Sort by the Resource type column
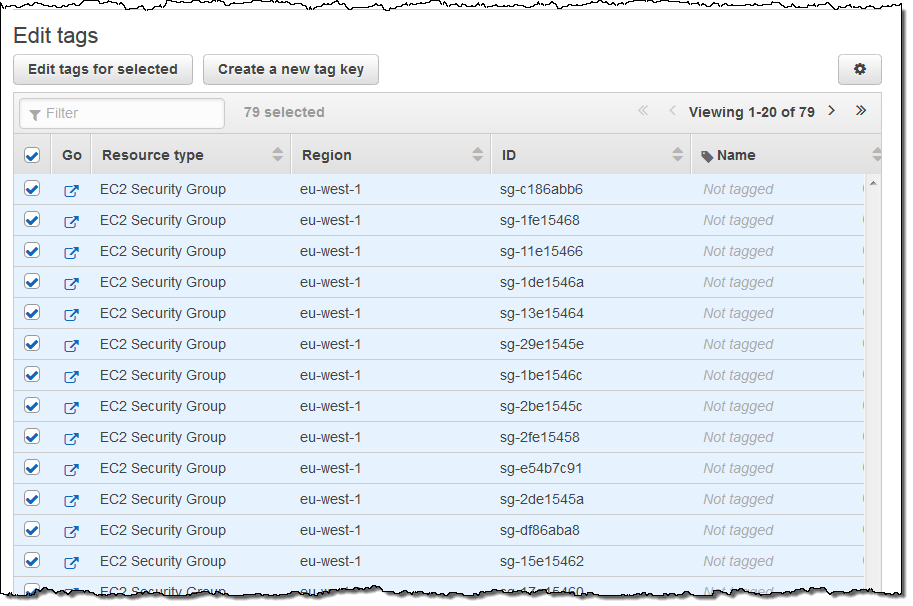The width and height of the screenshot is (913, 606). (152, 155)
